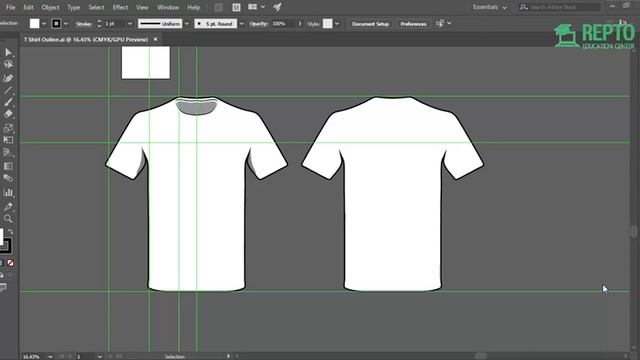Open the Select menu
The width and height of the screenshot is (640, 360).
click(x=96, y=7)
